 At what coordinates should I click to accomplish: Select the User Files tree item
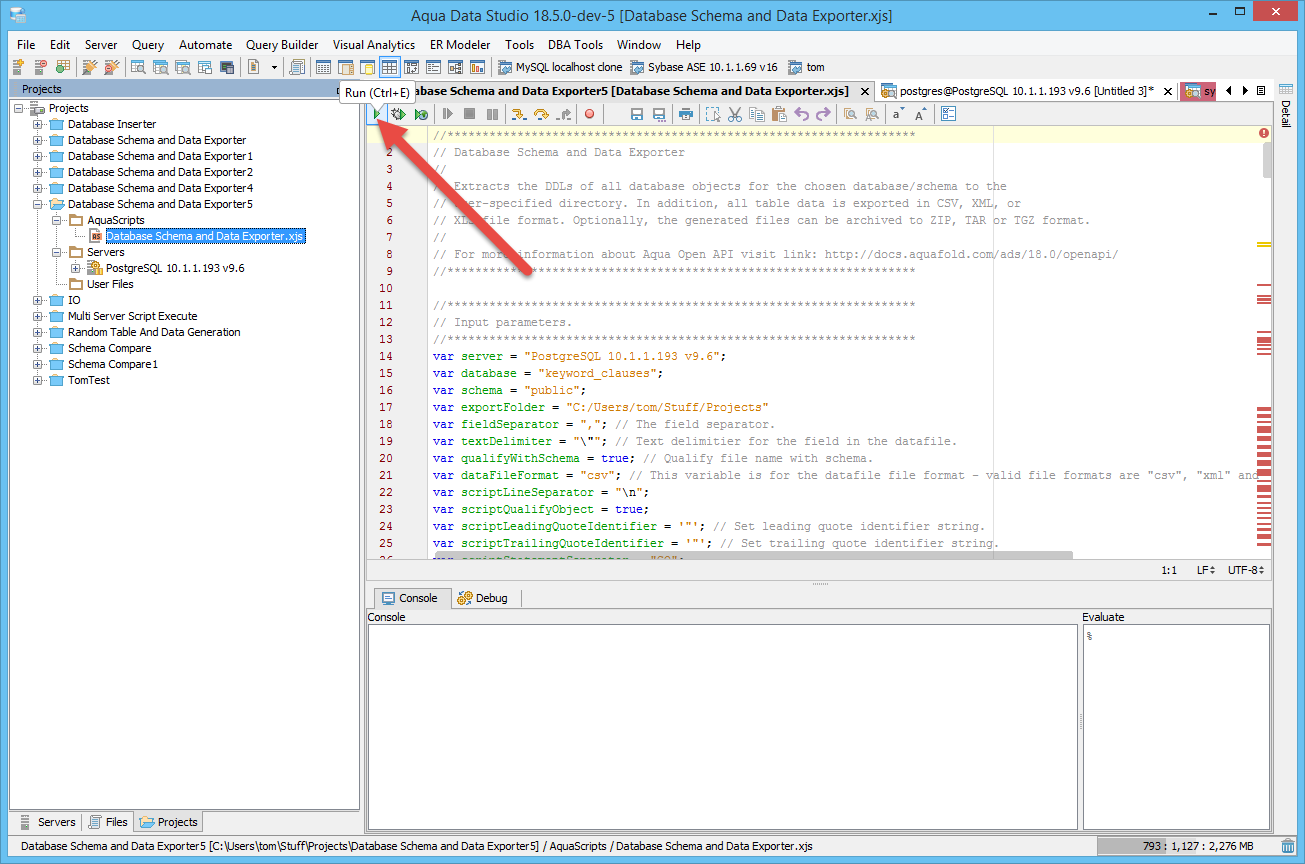pos(110,284)
